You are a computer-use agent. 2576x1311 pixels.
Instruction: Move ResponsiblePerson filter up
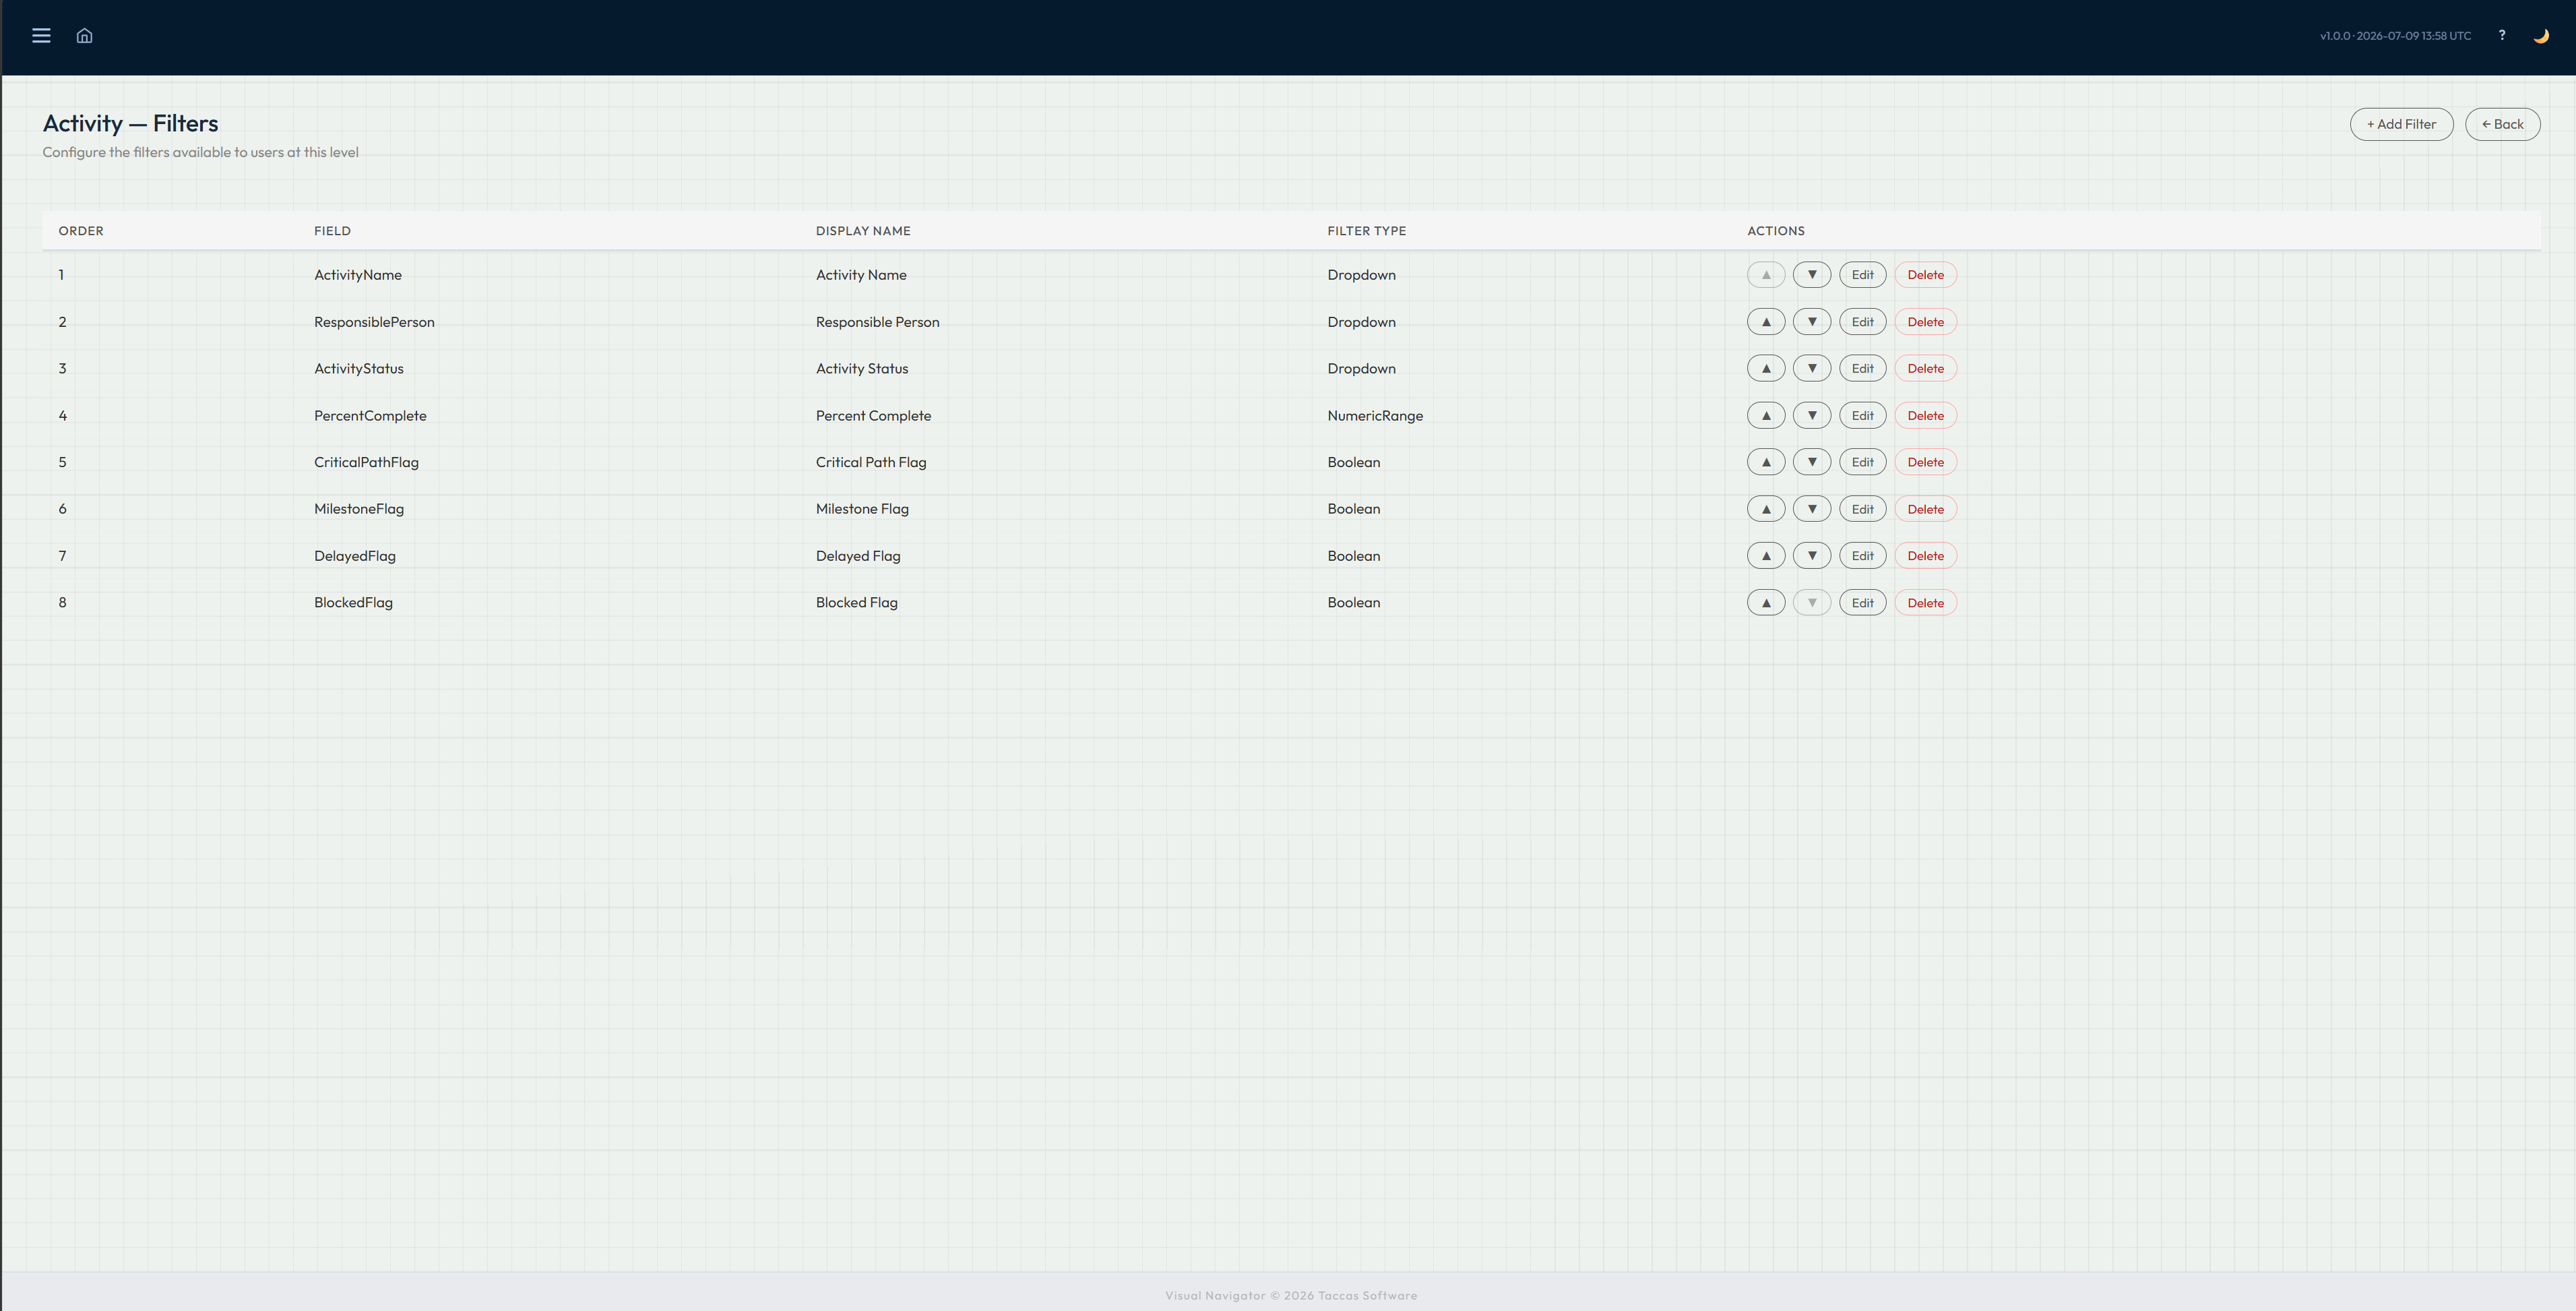[x=1766, y=322]
